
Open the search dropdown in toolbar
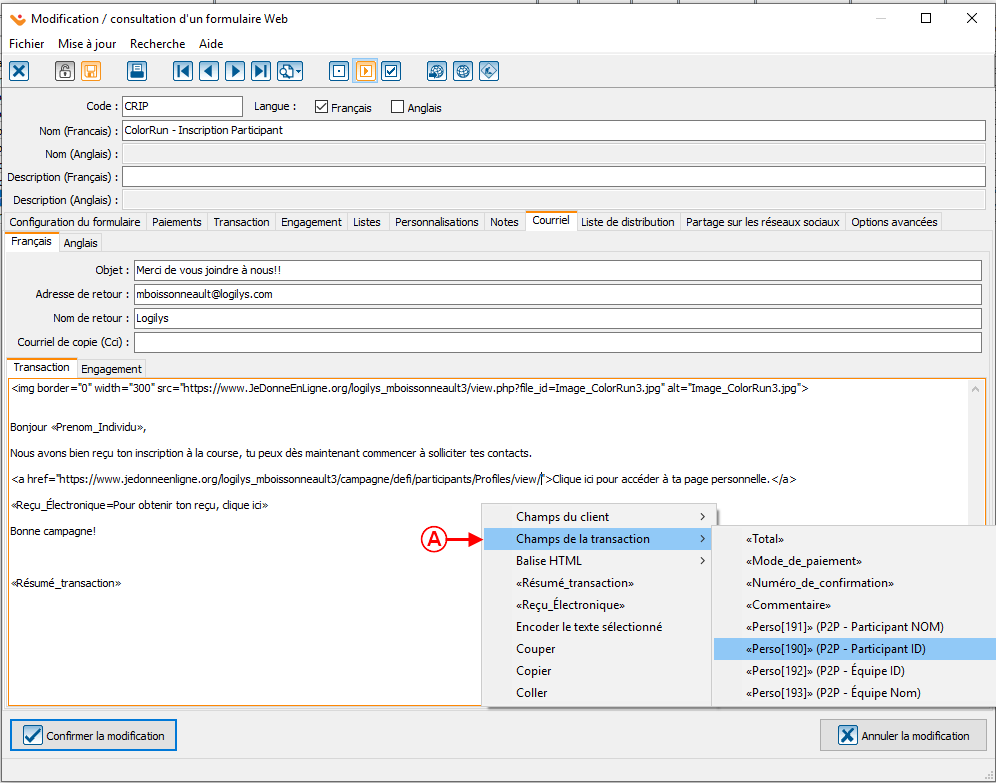click(290, 71)
